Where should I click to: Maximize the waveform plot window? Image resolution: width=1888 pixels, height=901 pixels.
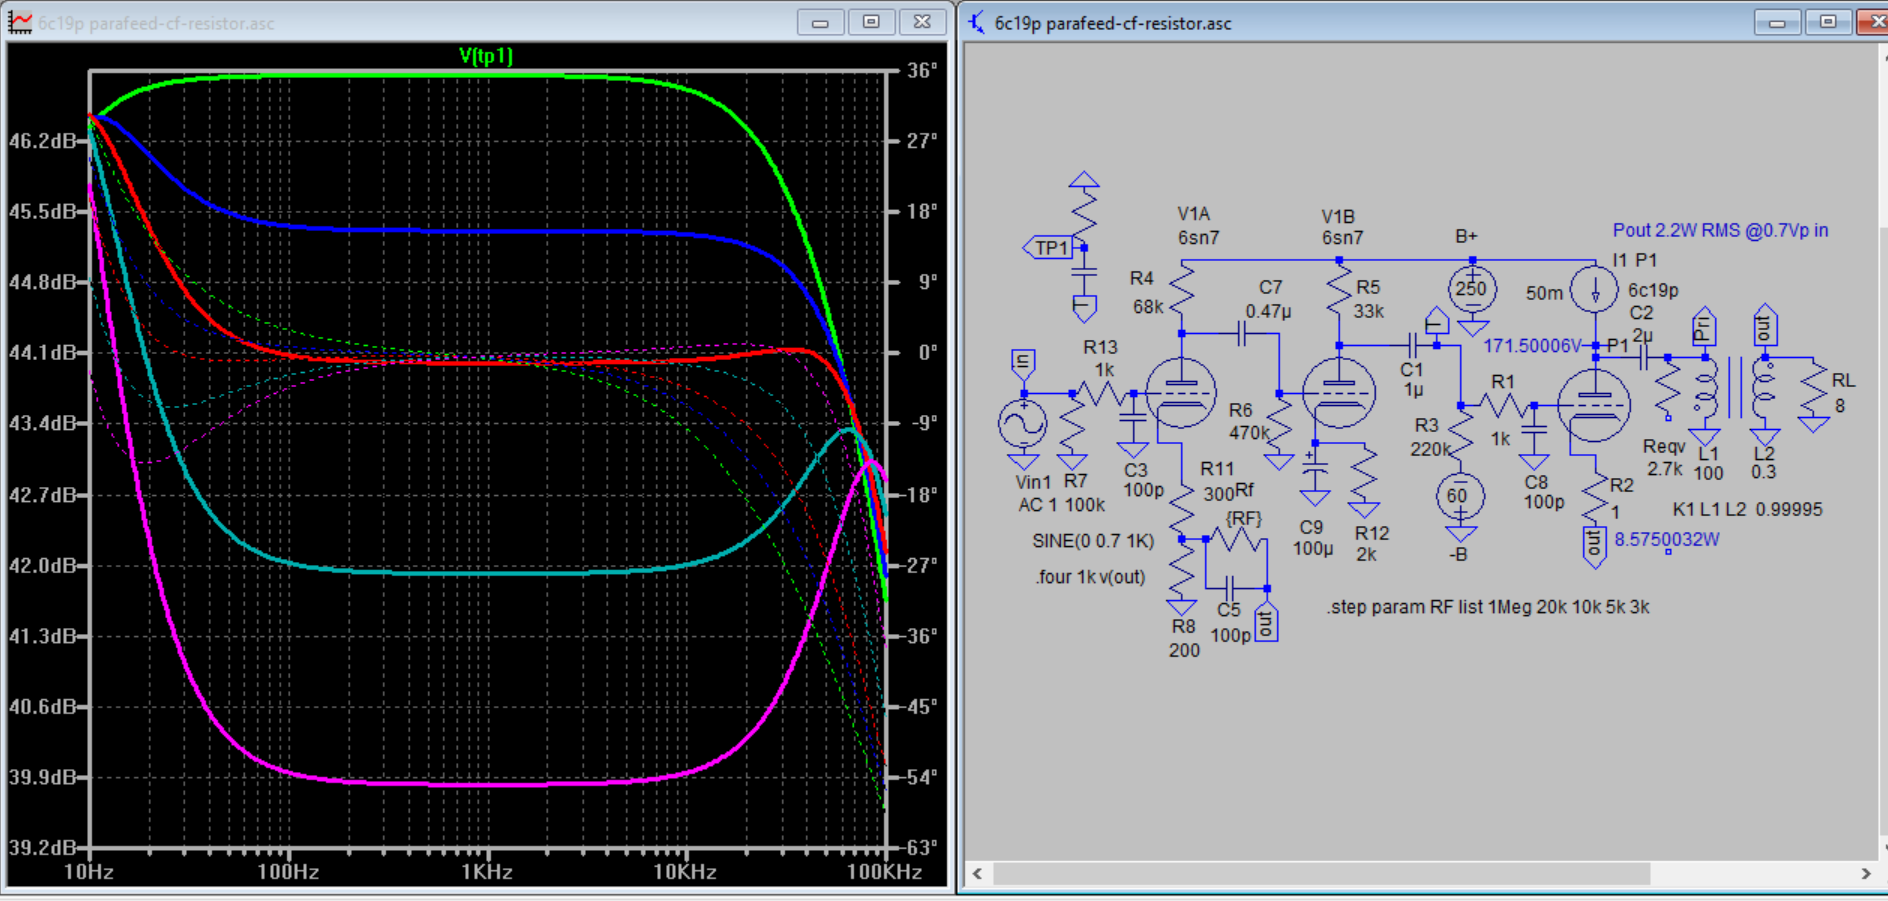pos(871,22)
